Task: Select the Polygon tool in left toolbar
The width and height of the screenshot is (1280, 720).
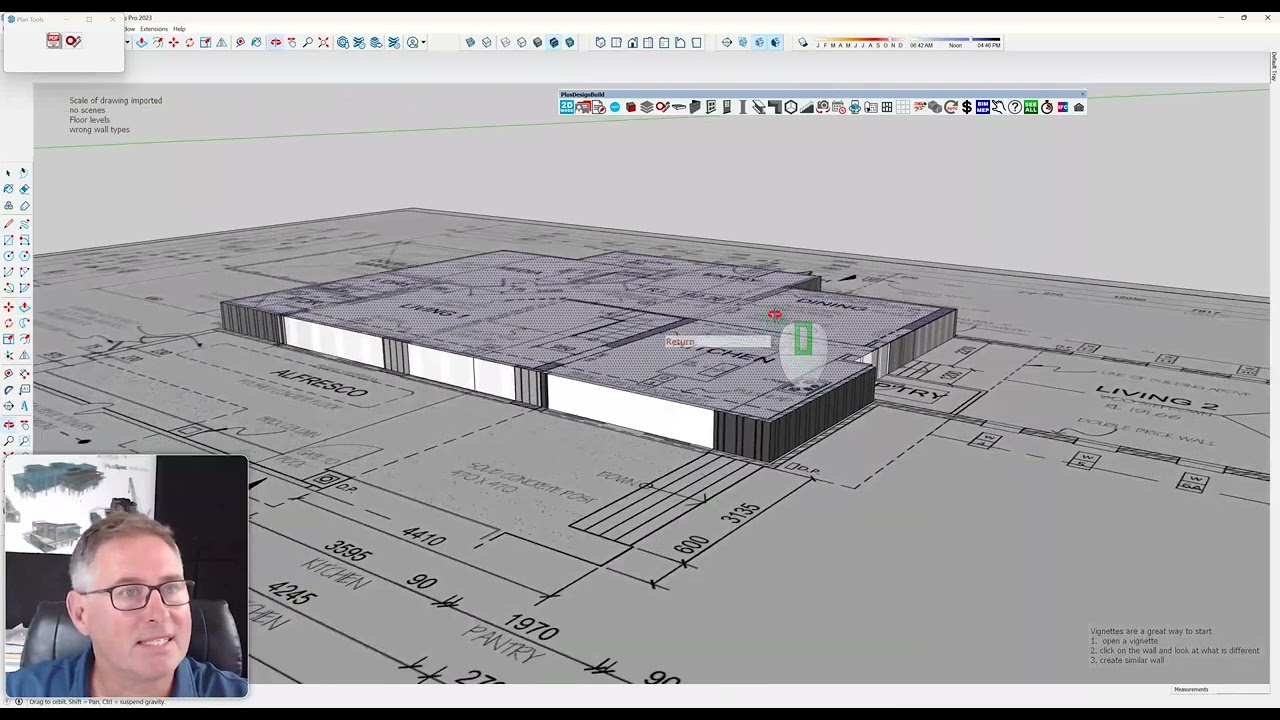Action: [x=24, y=255]
